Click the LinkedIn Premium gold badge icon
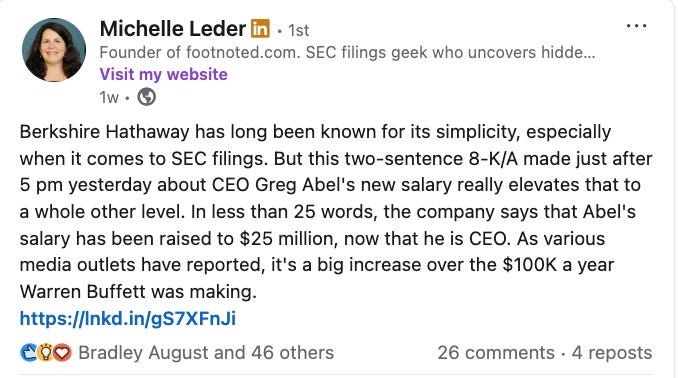Image resolution: width=678 pixels, height=378 pixels. coord(260,29)
